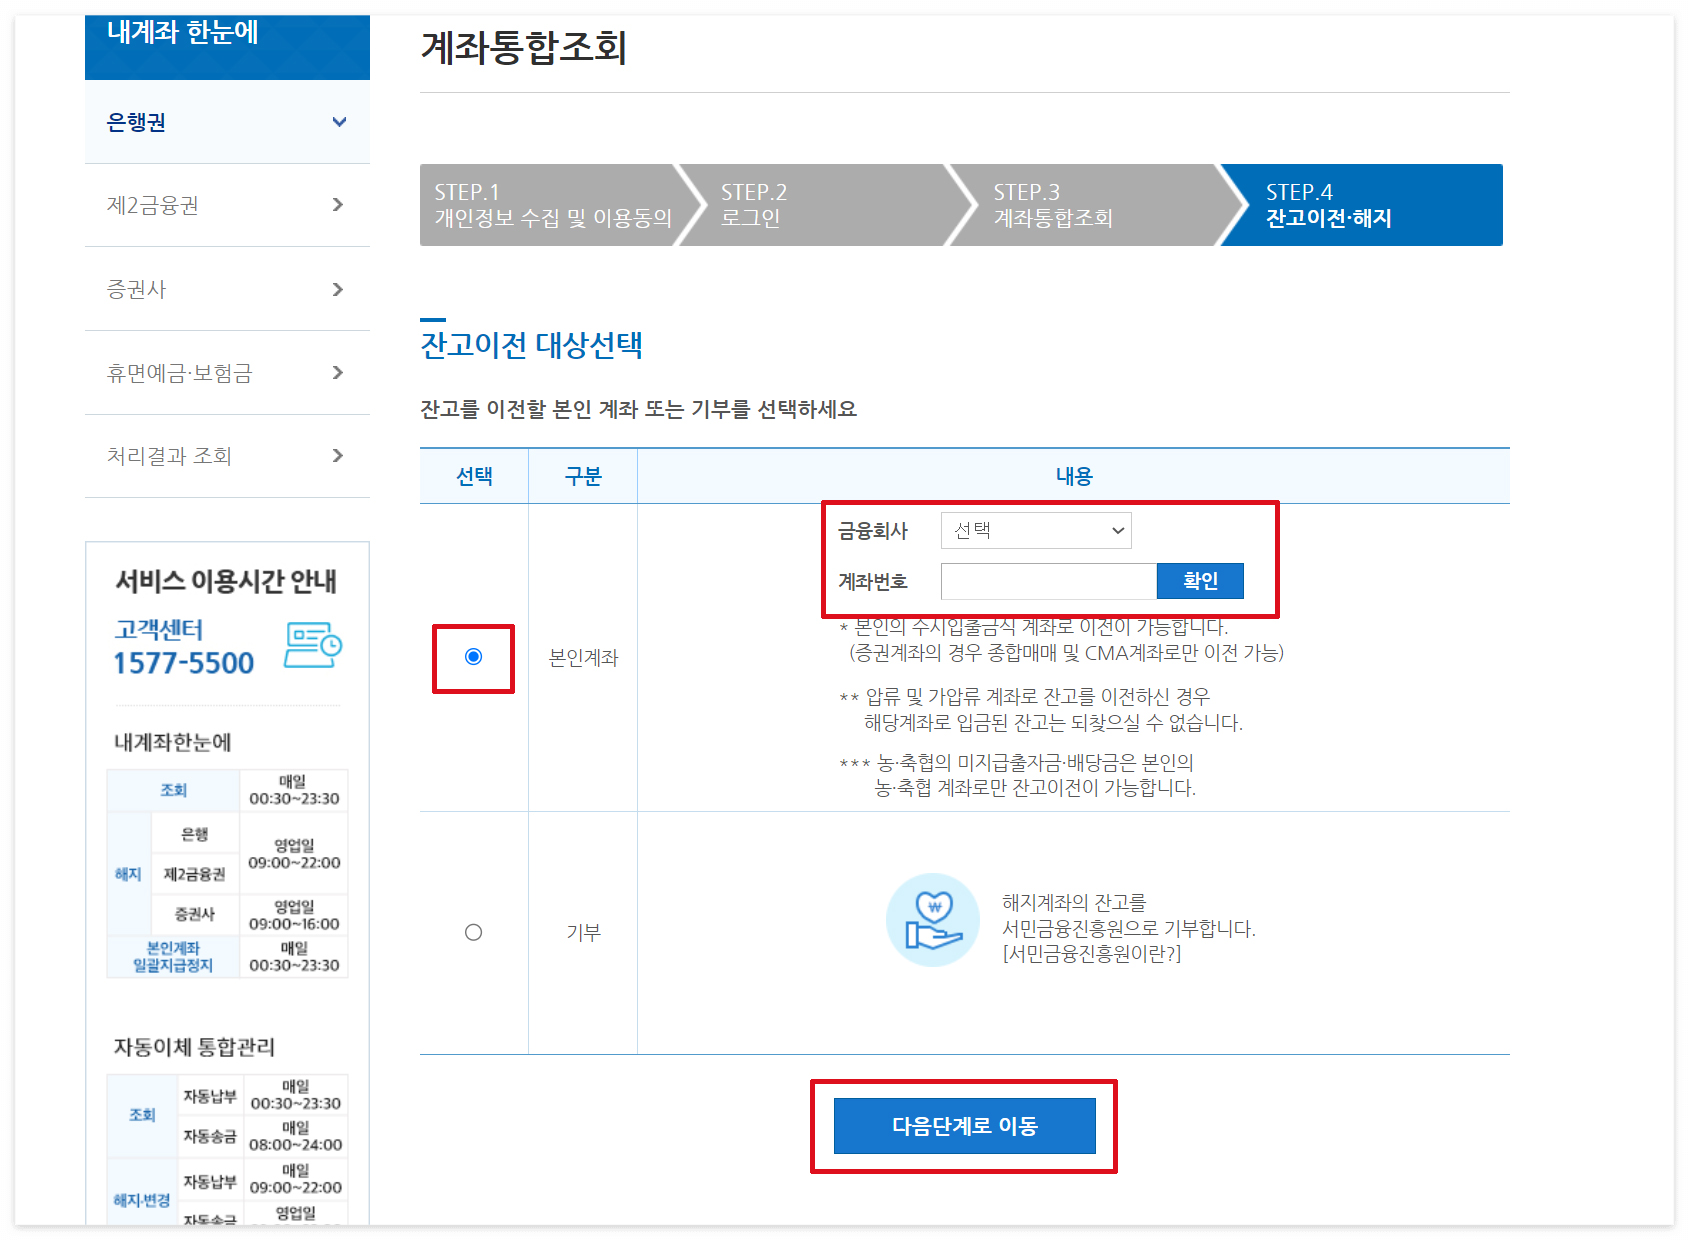Select the 기부 radio button
The image size is (1689, 1240).
pyautogui.click(x=474, y=931)
